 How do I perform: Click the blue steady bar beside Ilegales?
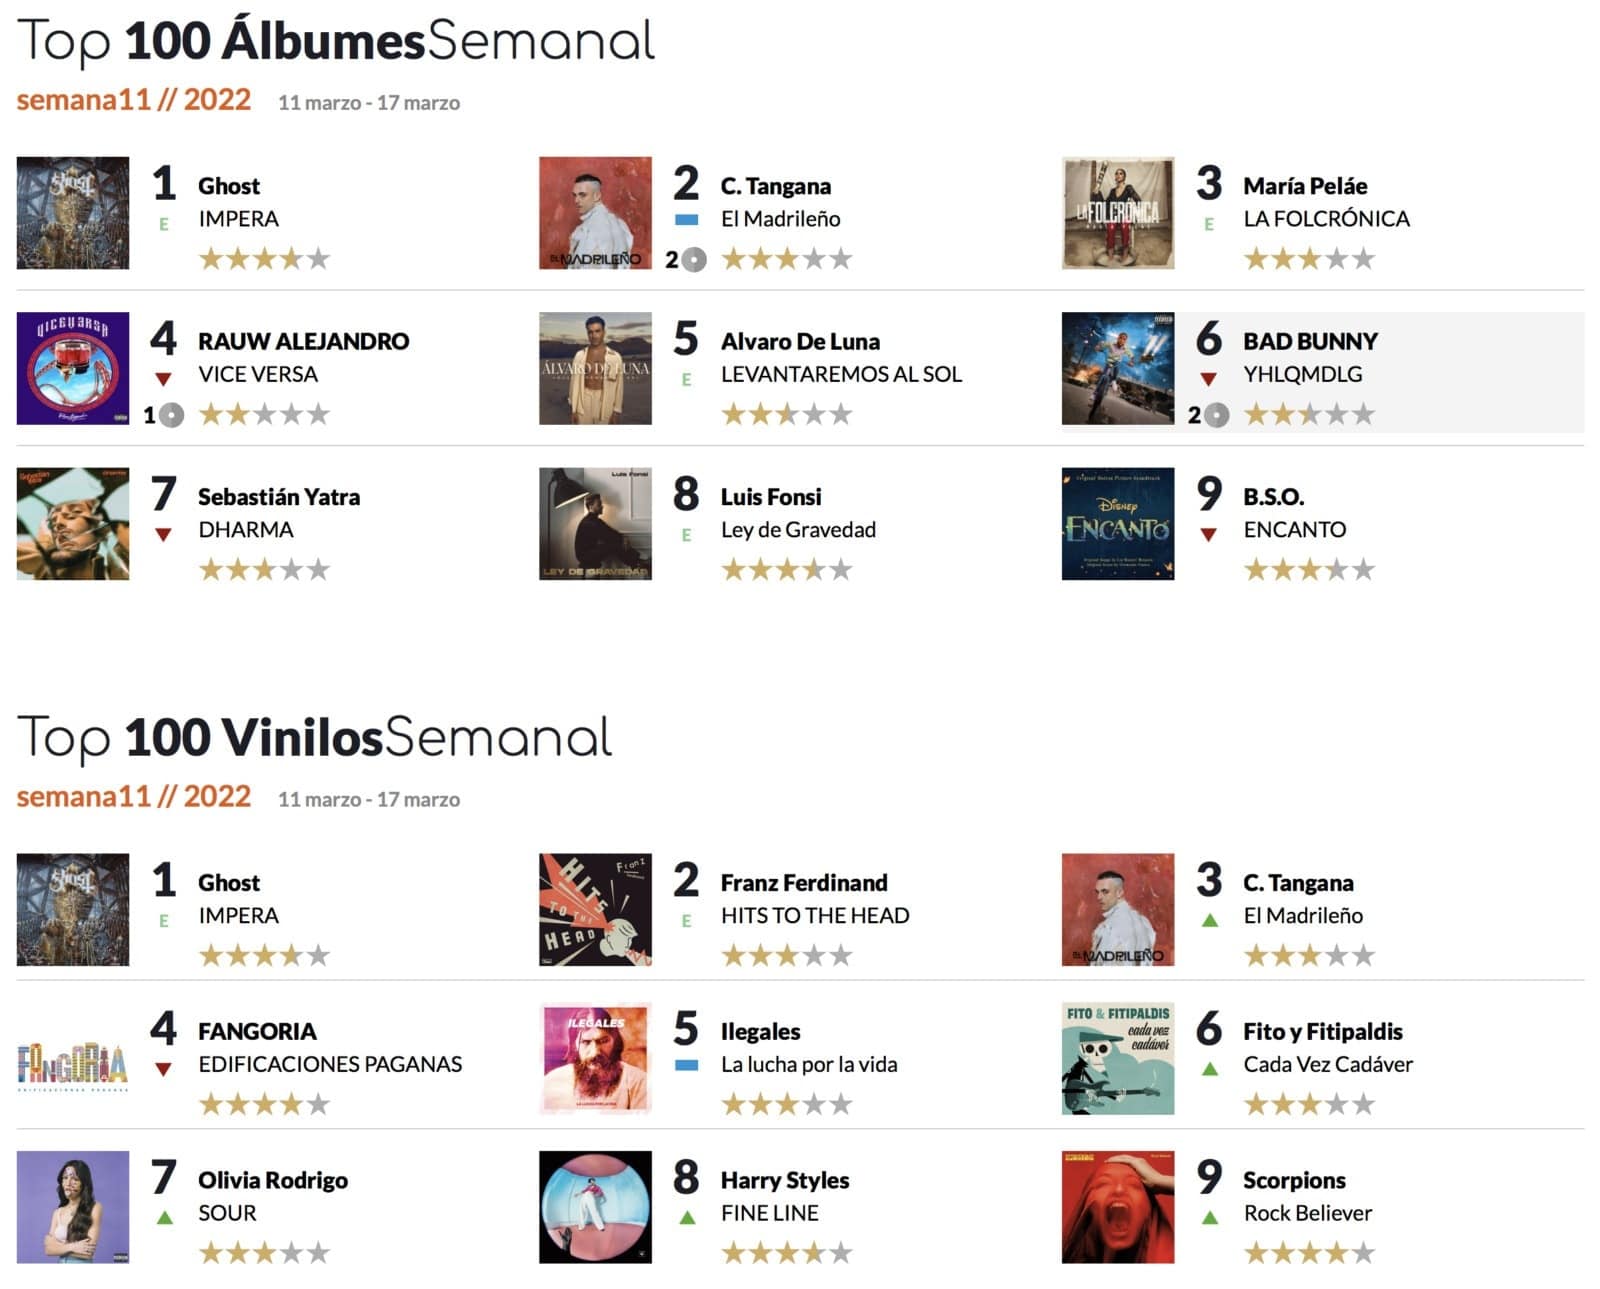click(x=686, y=1065)
